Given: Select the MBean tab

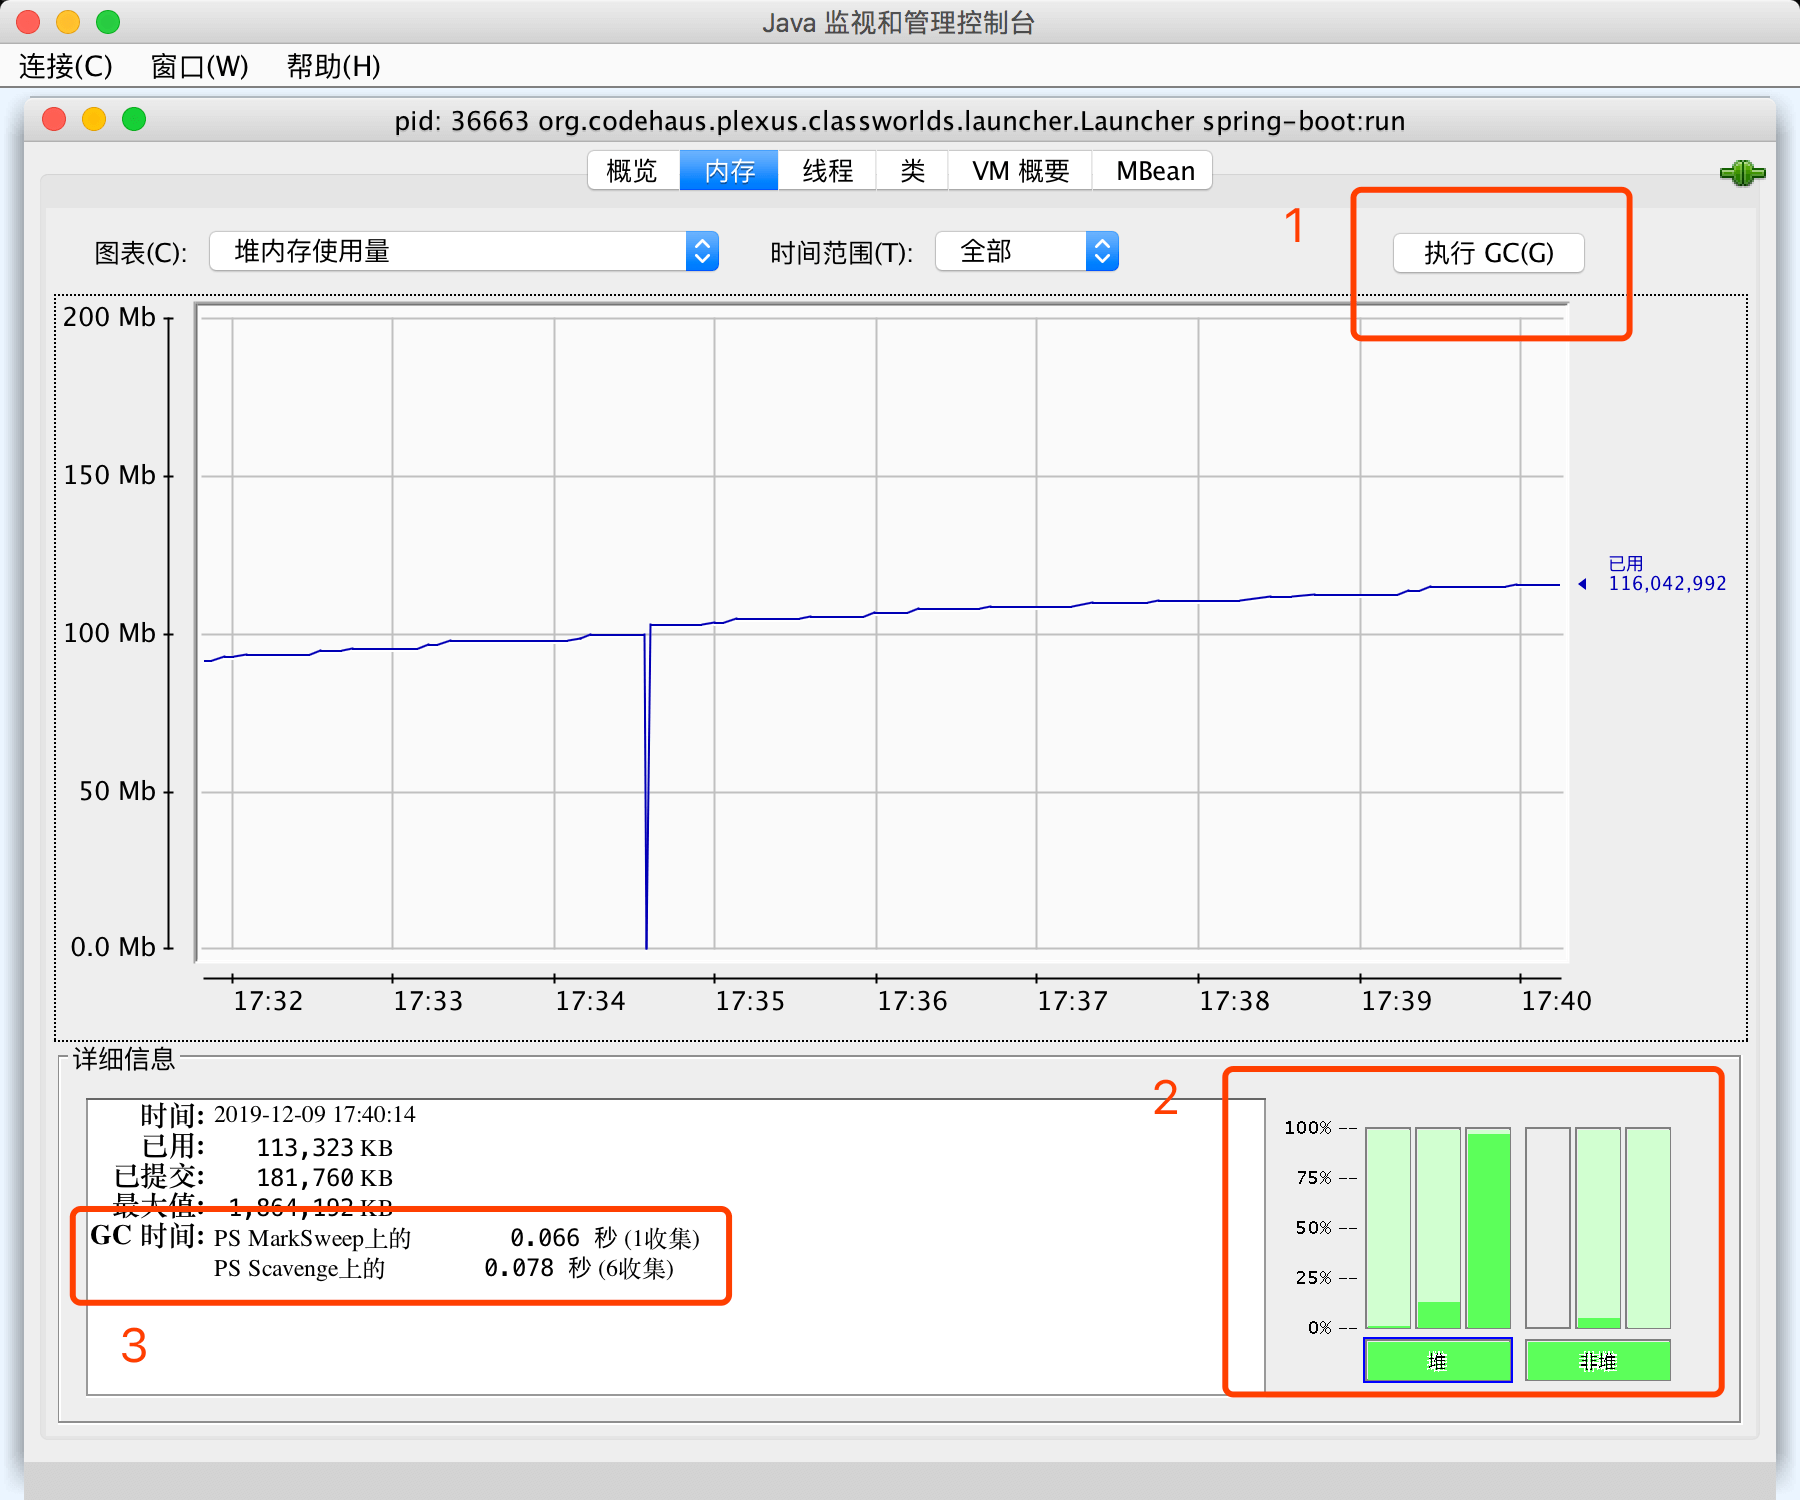Looking at the screenshot, I should tap(1155, 171).
